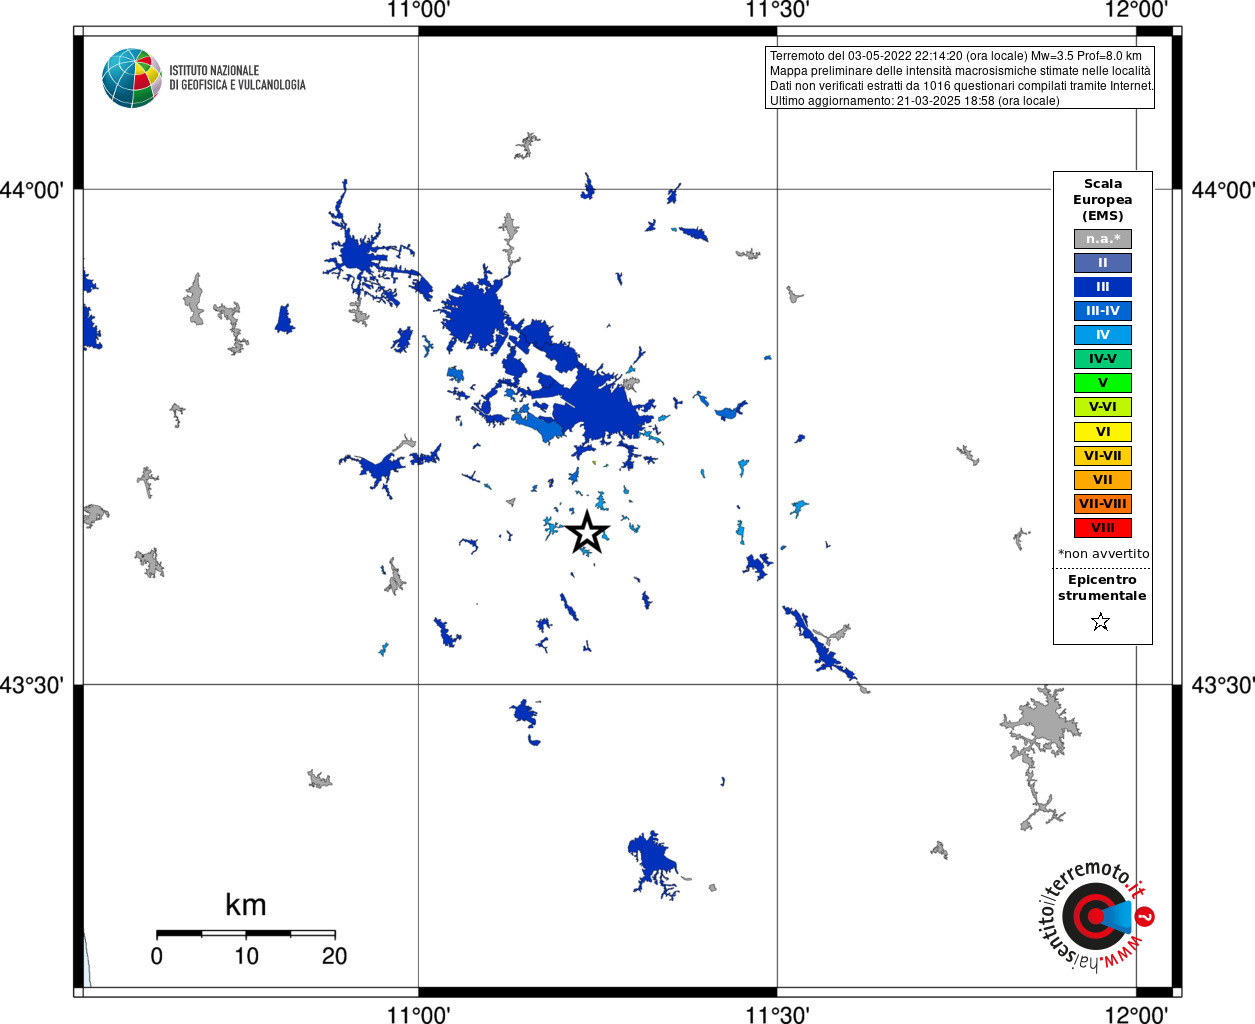Select the VI-VII legend swatch
This screenshot has width=1255, height=1024.
coord(1103,456)
